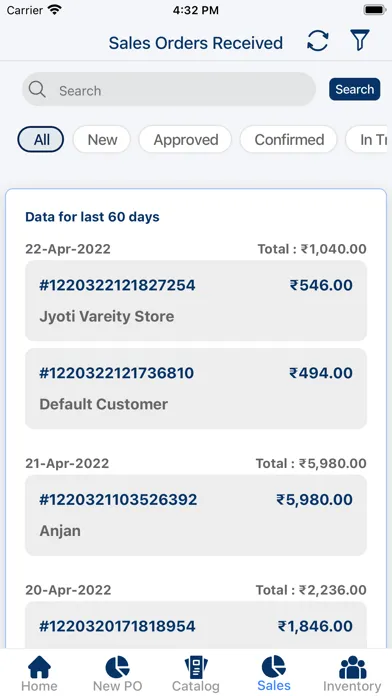Select the Sales tab icon

click(x=274, y=667)
